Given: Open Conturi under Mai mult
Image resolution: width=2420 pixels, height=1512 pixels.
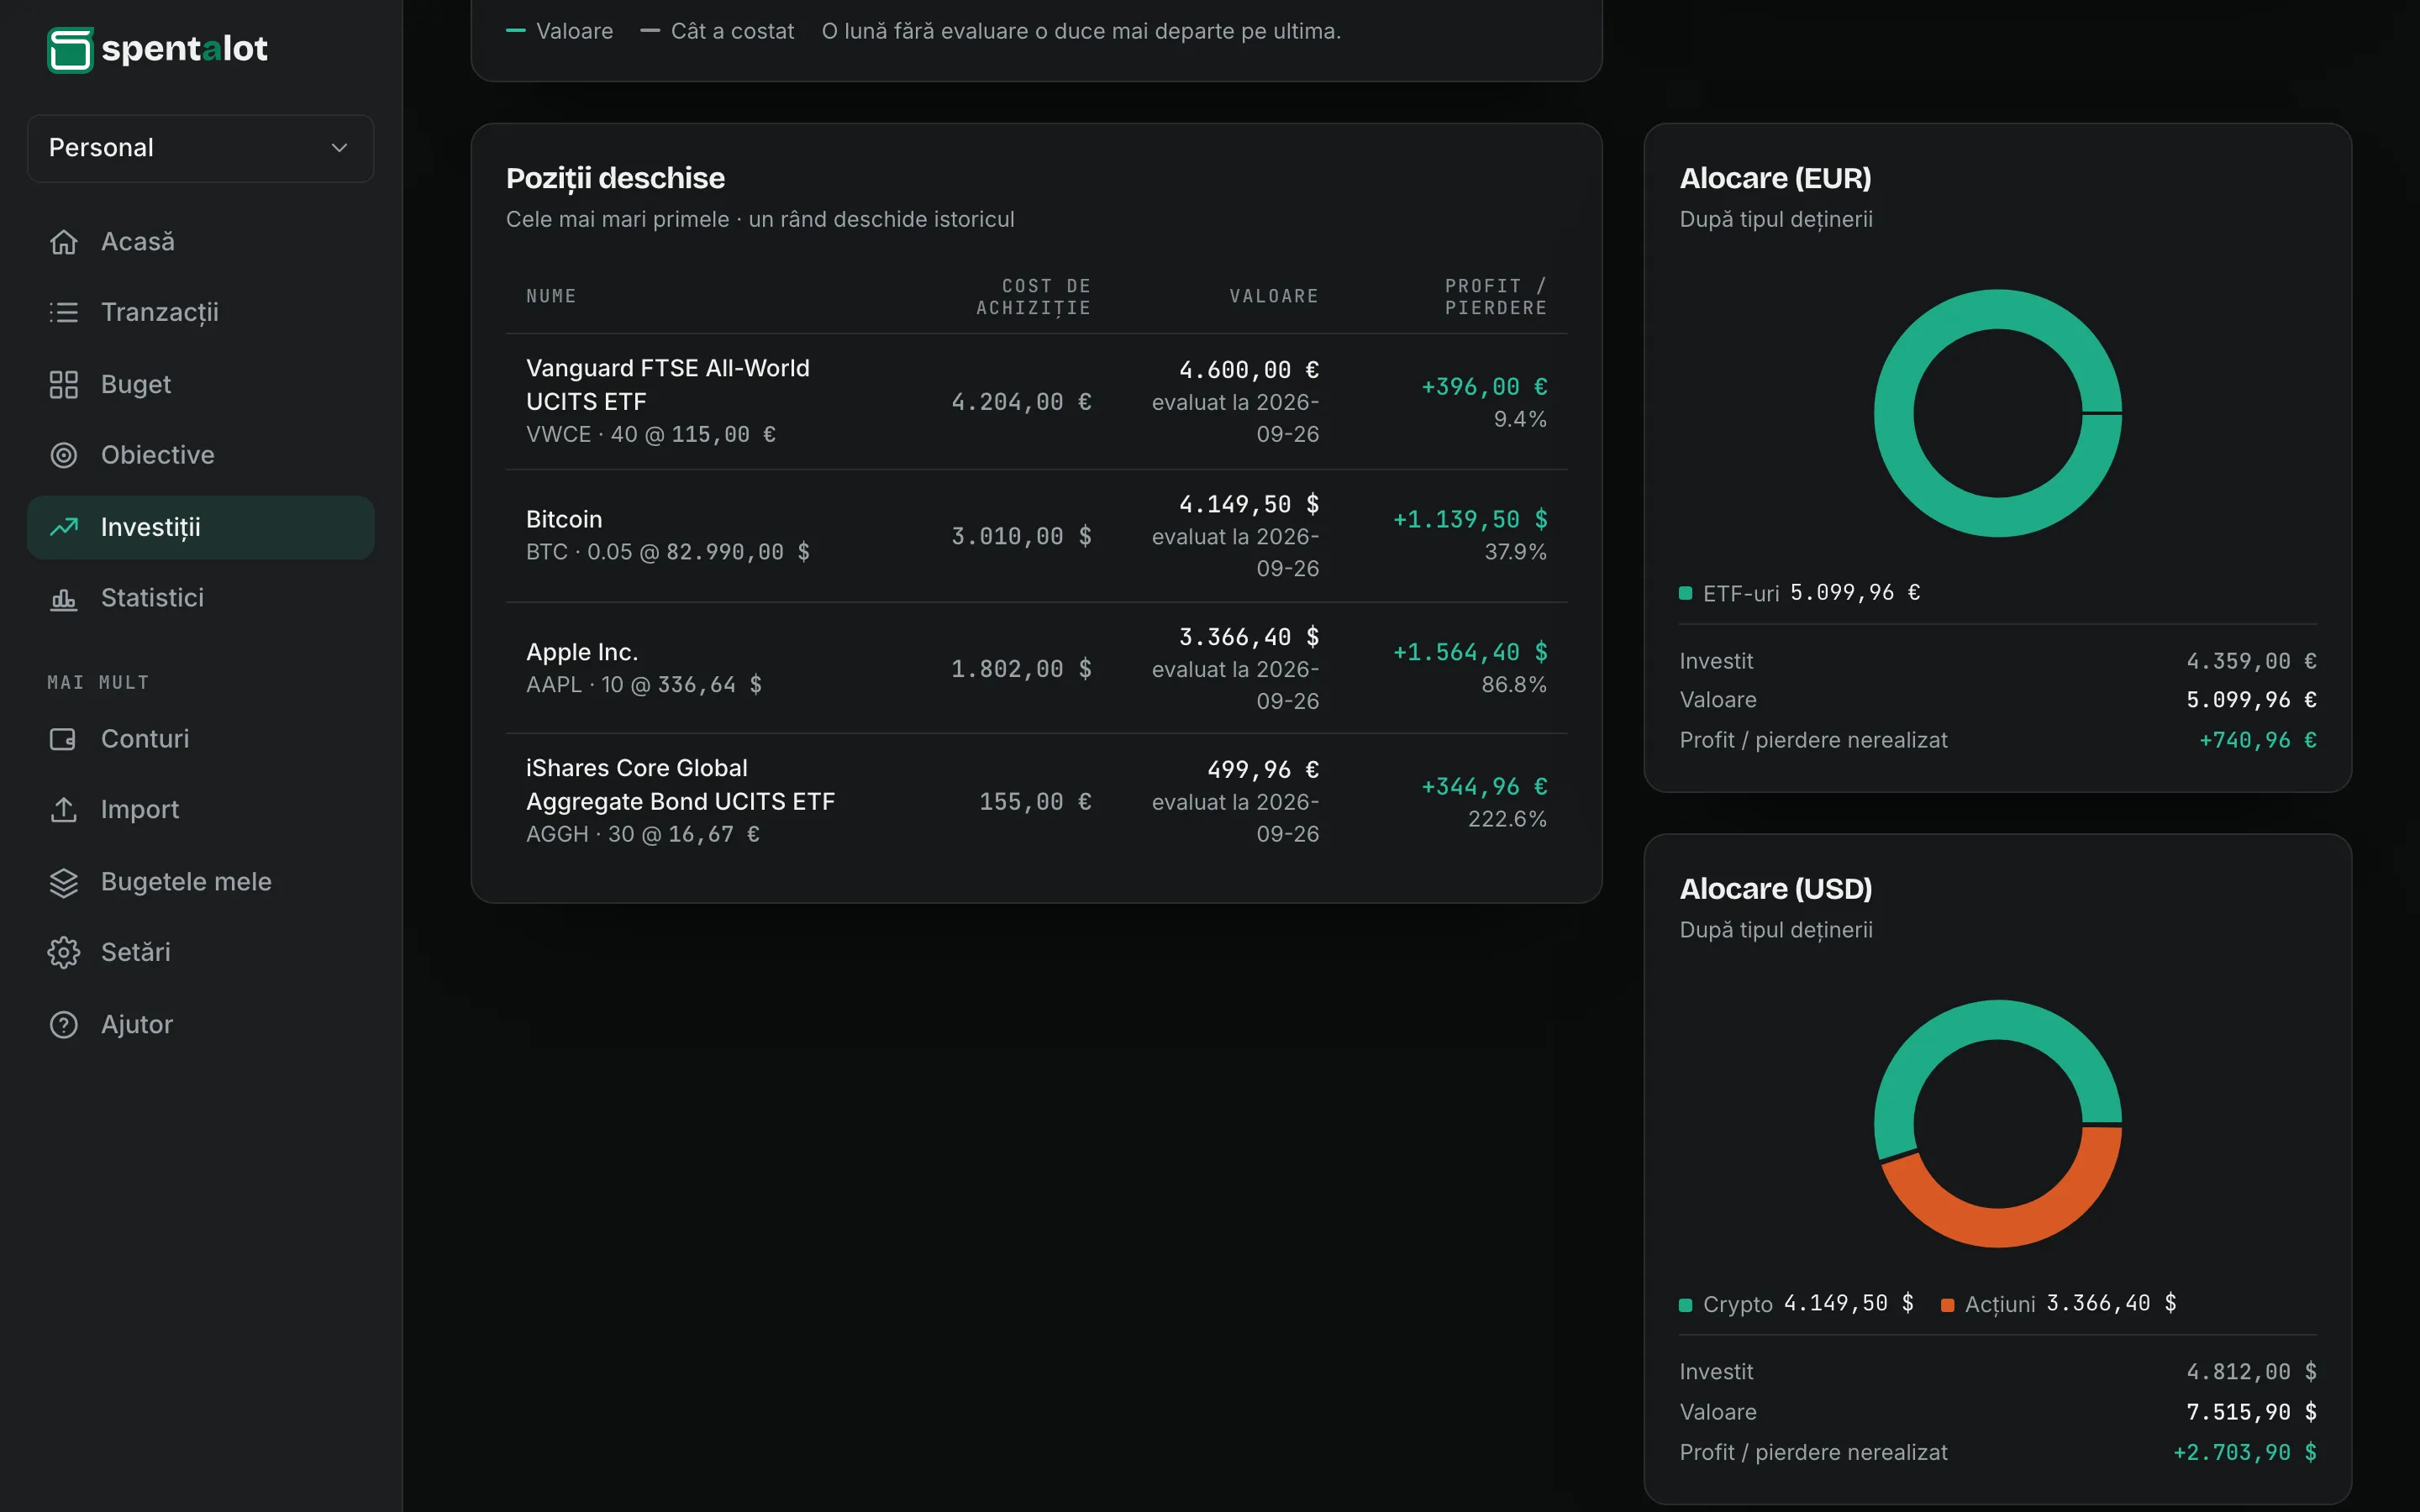Looking at the screenshot, I should click(x=201, y=739).
